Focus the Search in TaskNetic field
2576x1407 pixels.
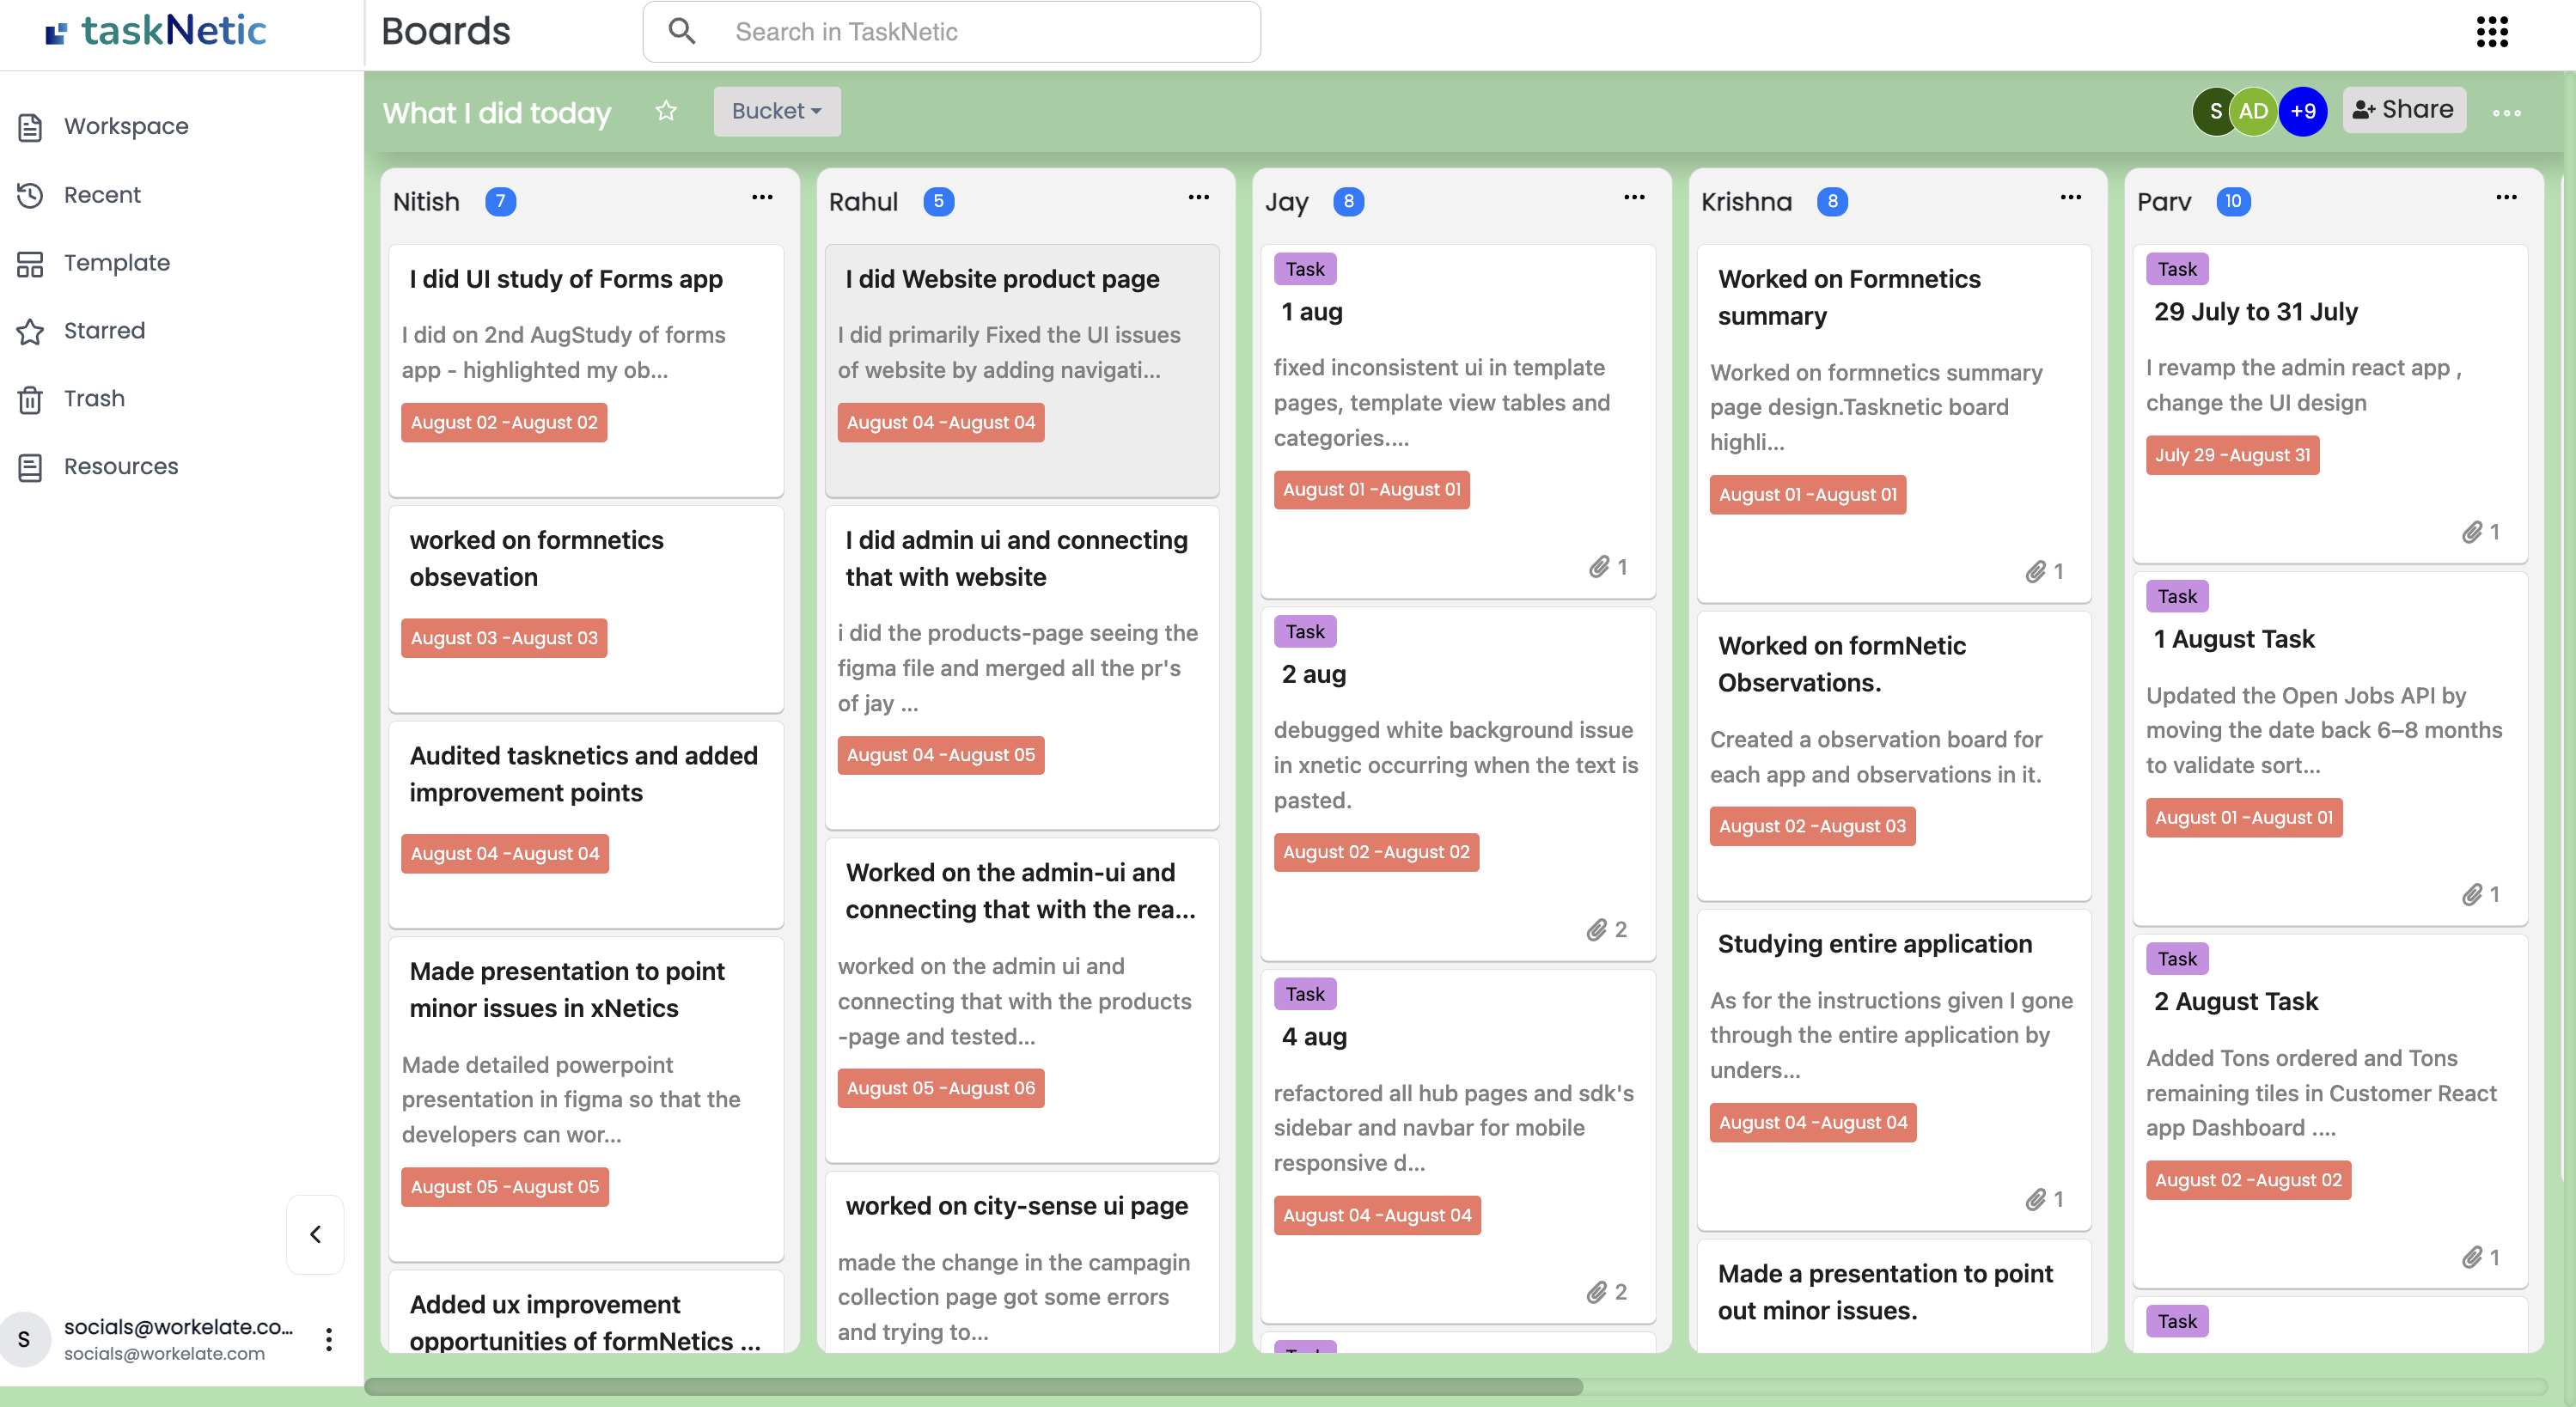click(x=952, y=32)
